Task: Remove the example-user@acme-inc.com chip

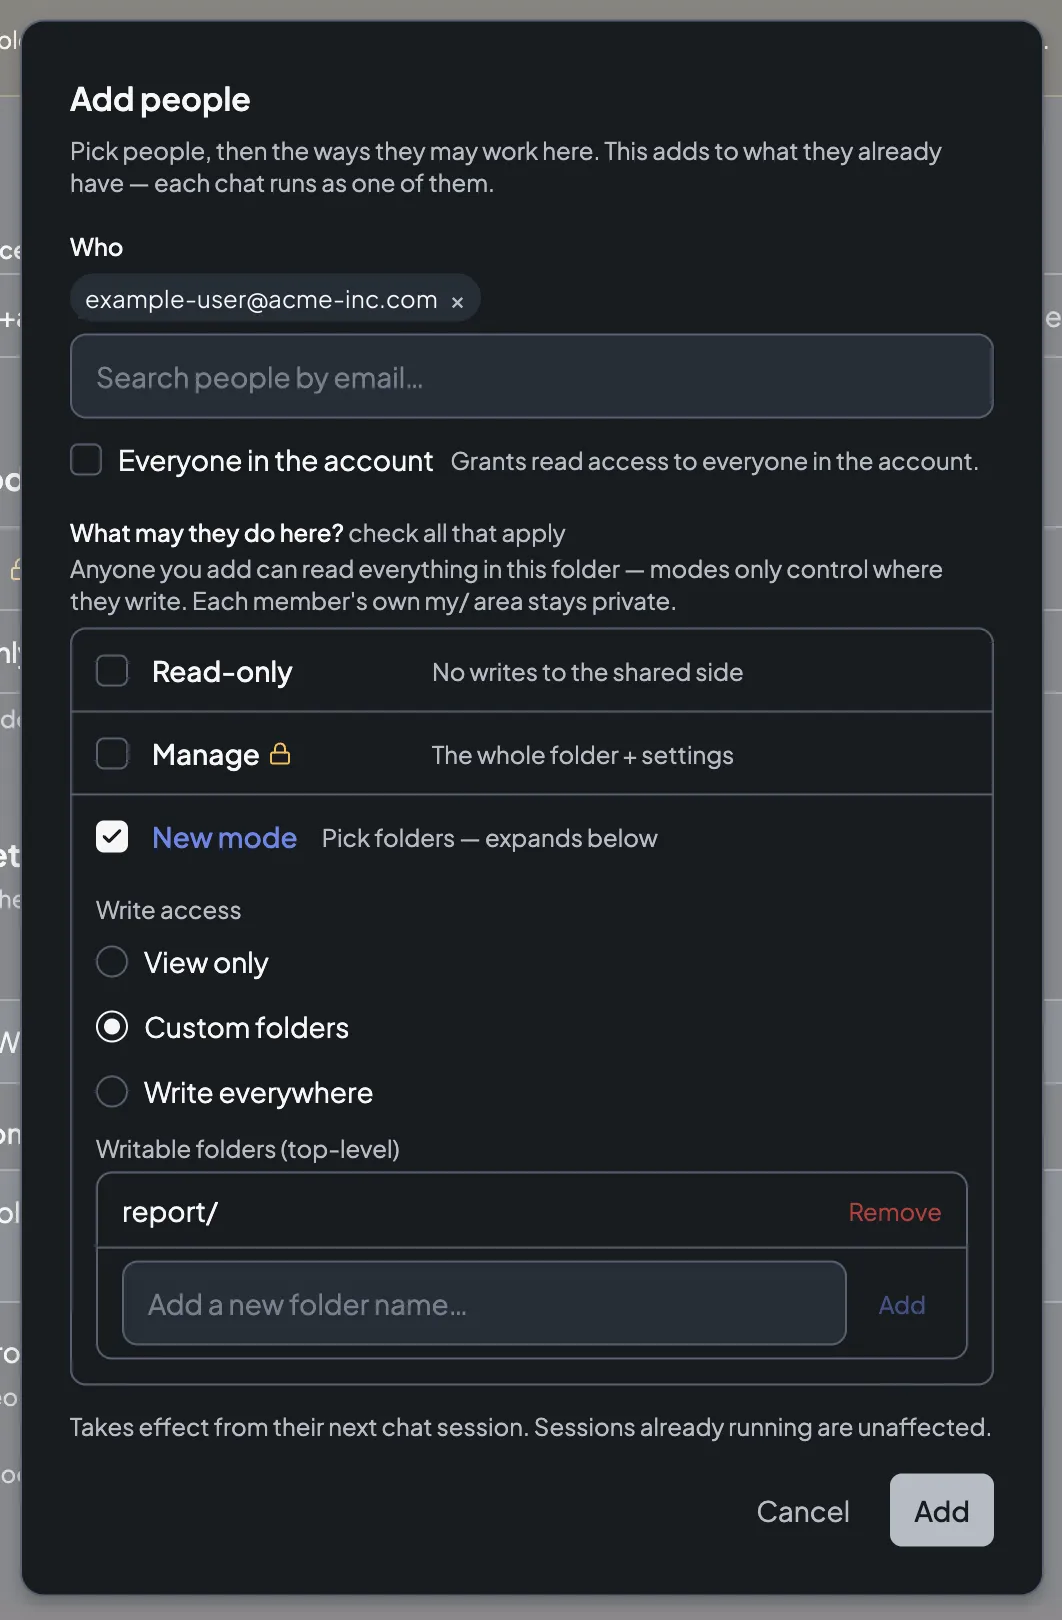Action: pos(457,302)
